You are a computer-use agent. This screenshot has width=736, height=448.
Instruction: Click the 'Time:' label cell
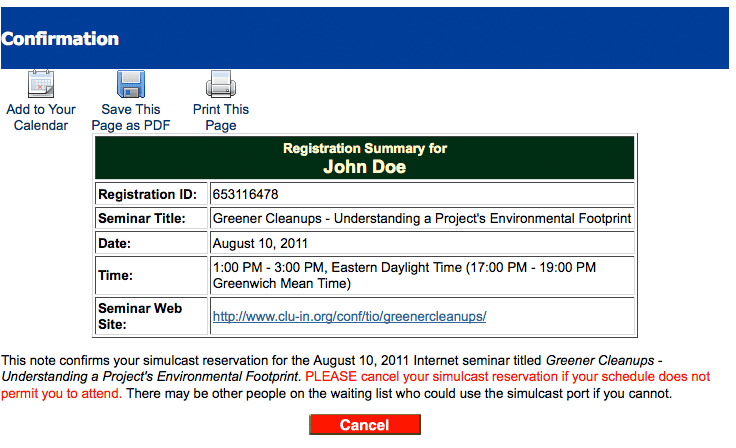coord(151,275)
